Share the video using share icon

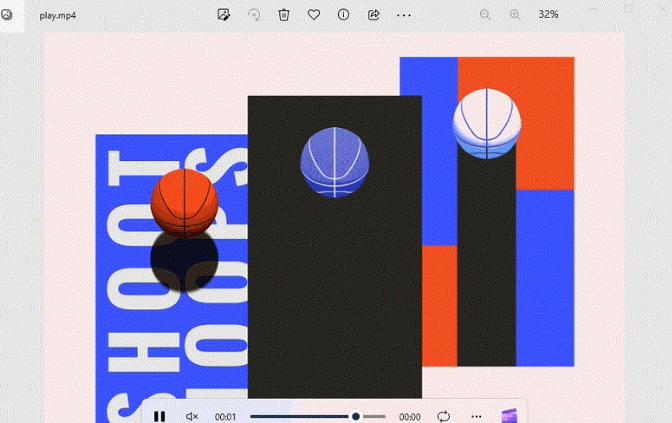pyautogui.click(x=374, y=15)
